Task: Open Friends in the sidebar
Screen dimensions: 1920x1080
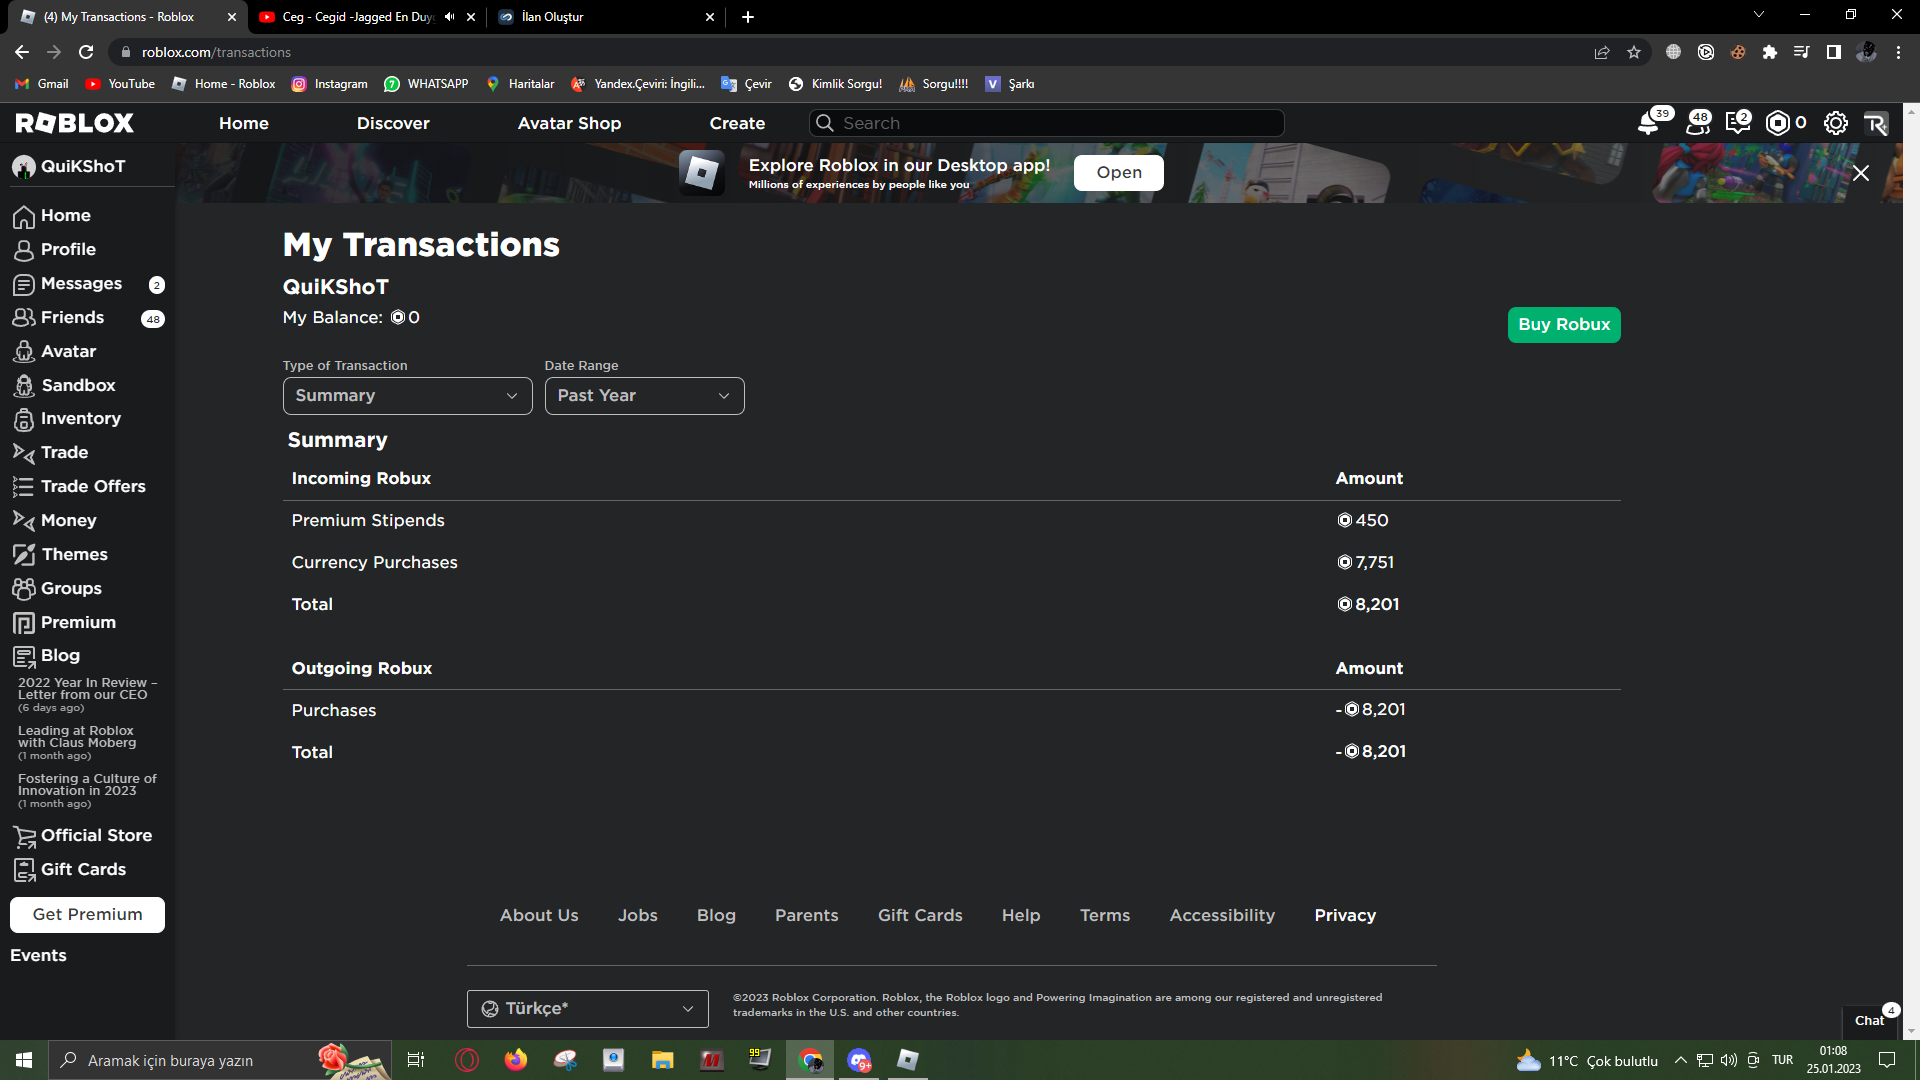Action: [x=59, y=318]
